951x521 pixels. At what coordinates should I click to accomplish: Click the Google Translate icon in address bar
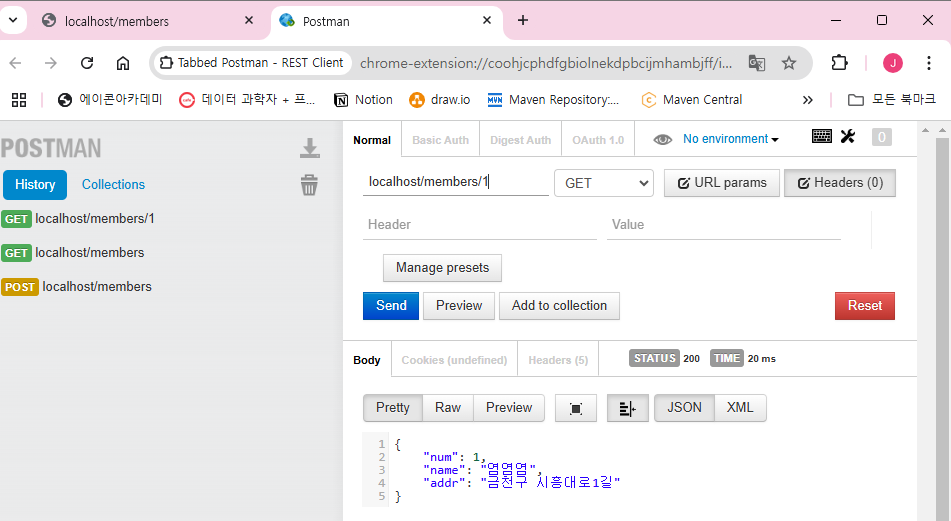[x=756, y=63]
